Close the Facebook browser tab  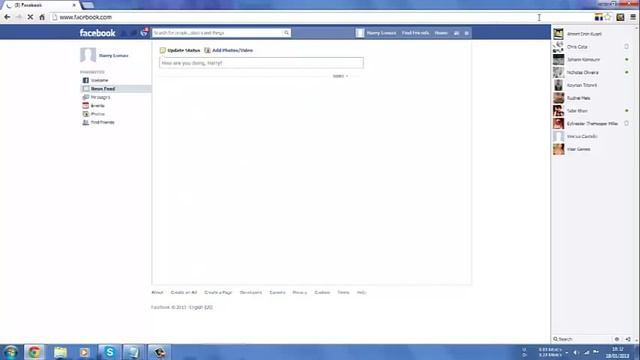pyautogui.click(x=74, y=5)
